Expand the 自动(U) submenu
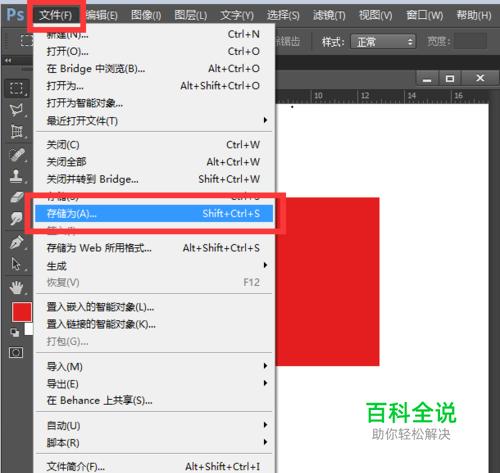 (x=154, y=425)
